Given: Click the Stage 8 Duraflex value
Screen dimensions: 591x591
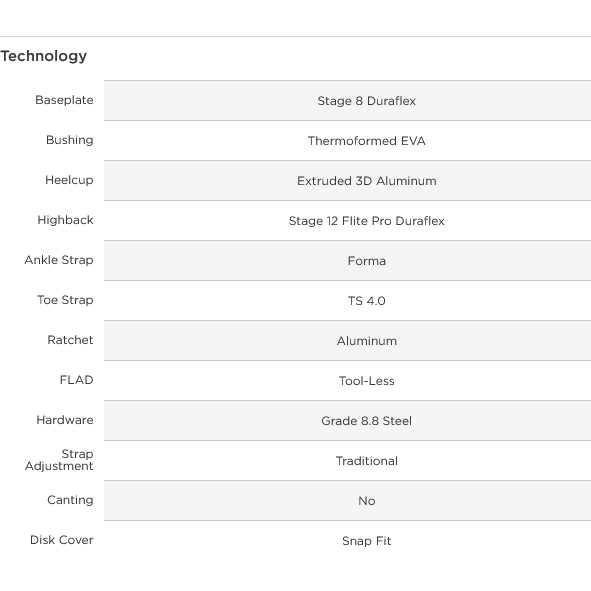Looking at the screenshot, I should (366, 101).
